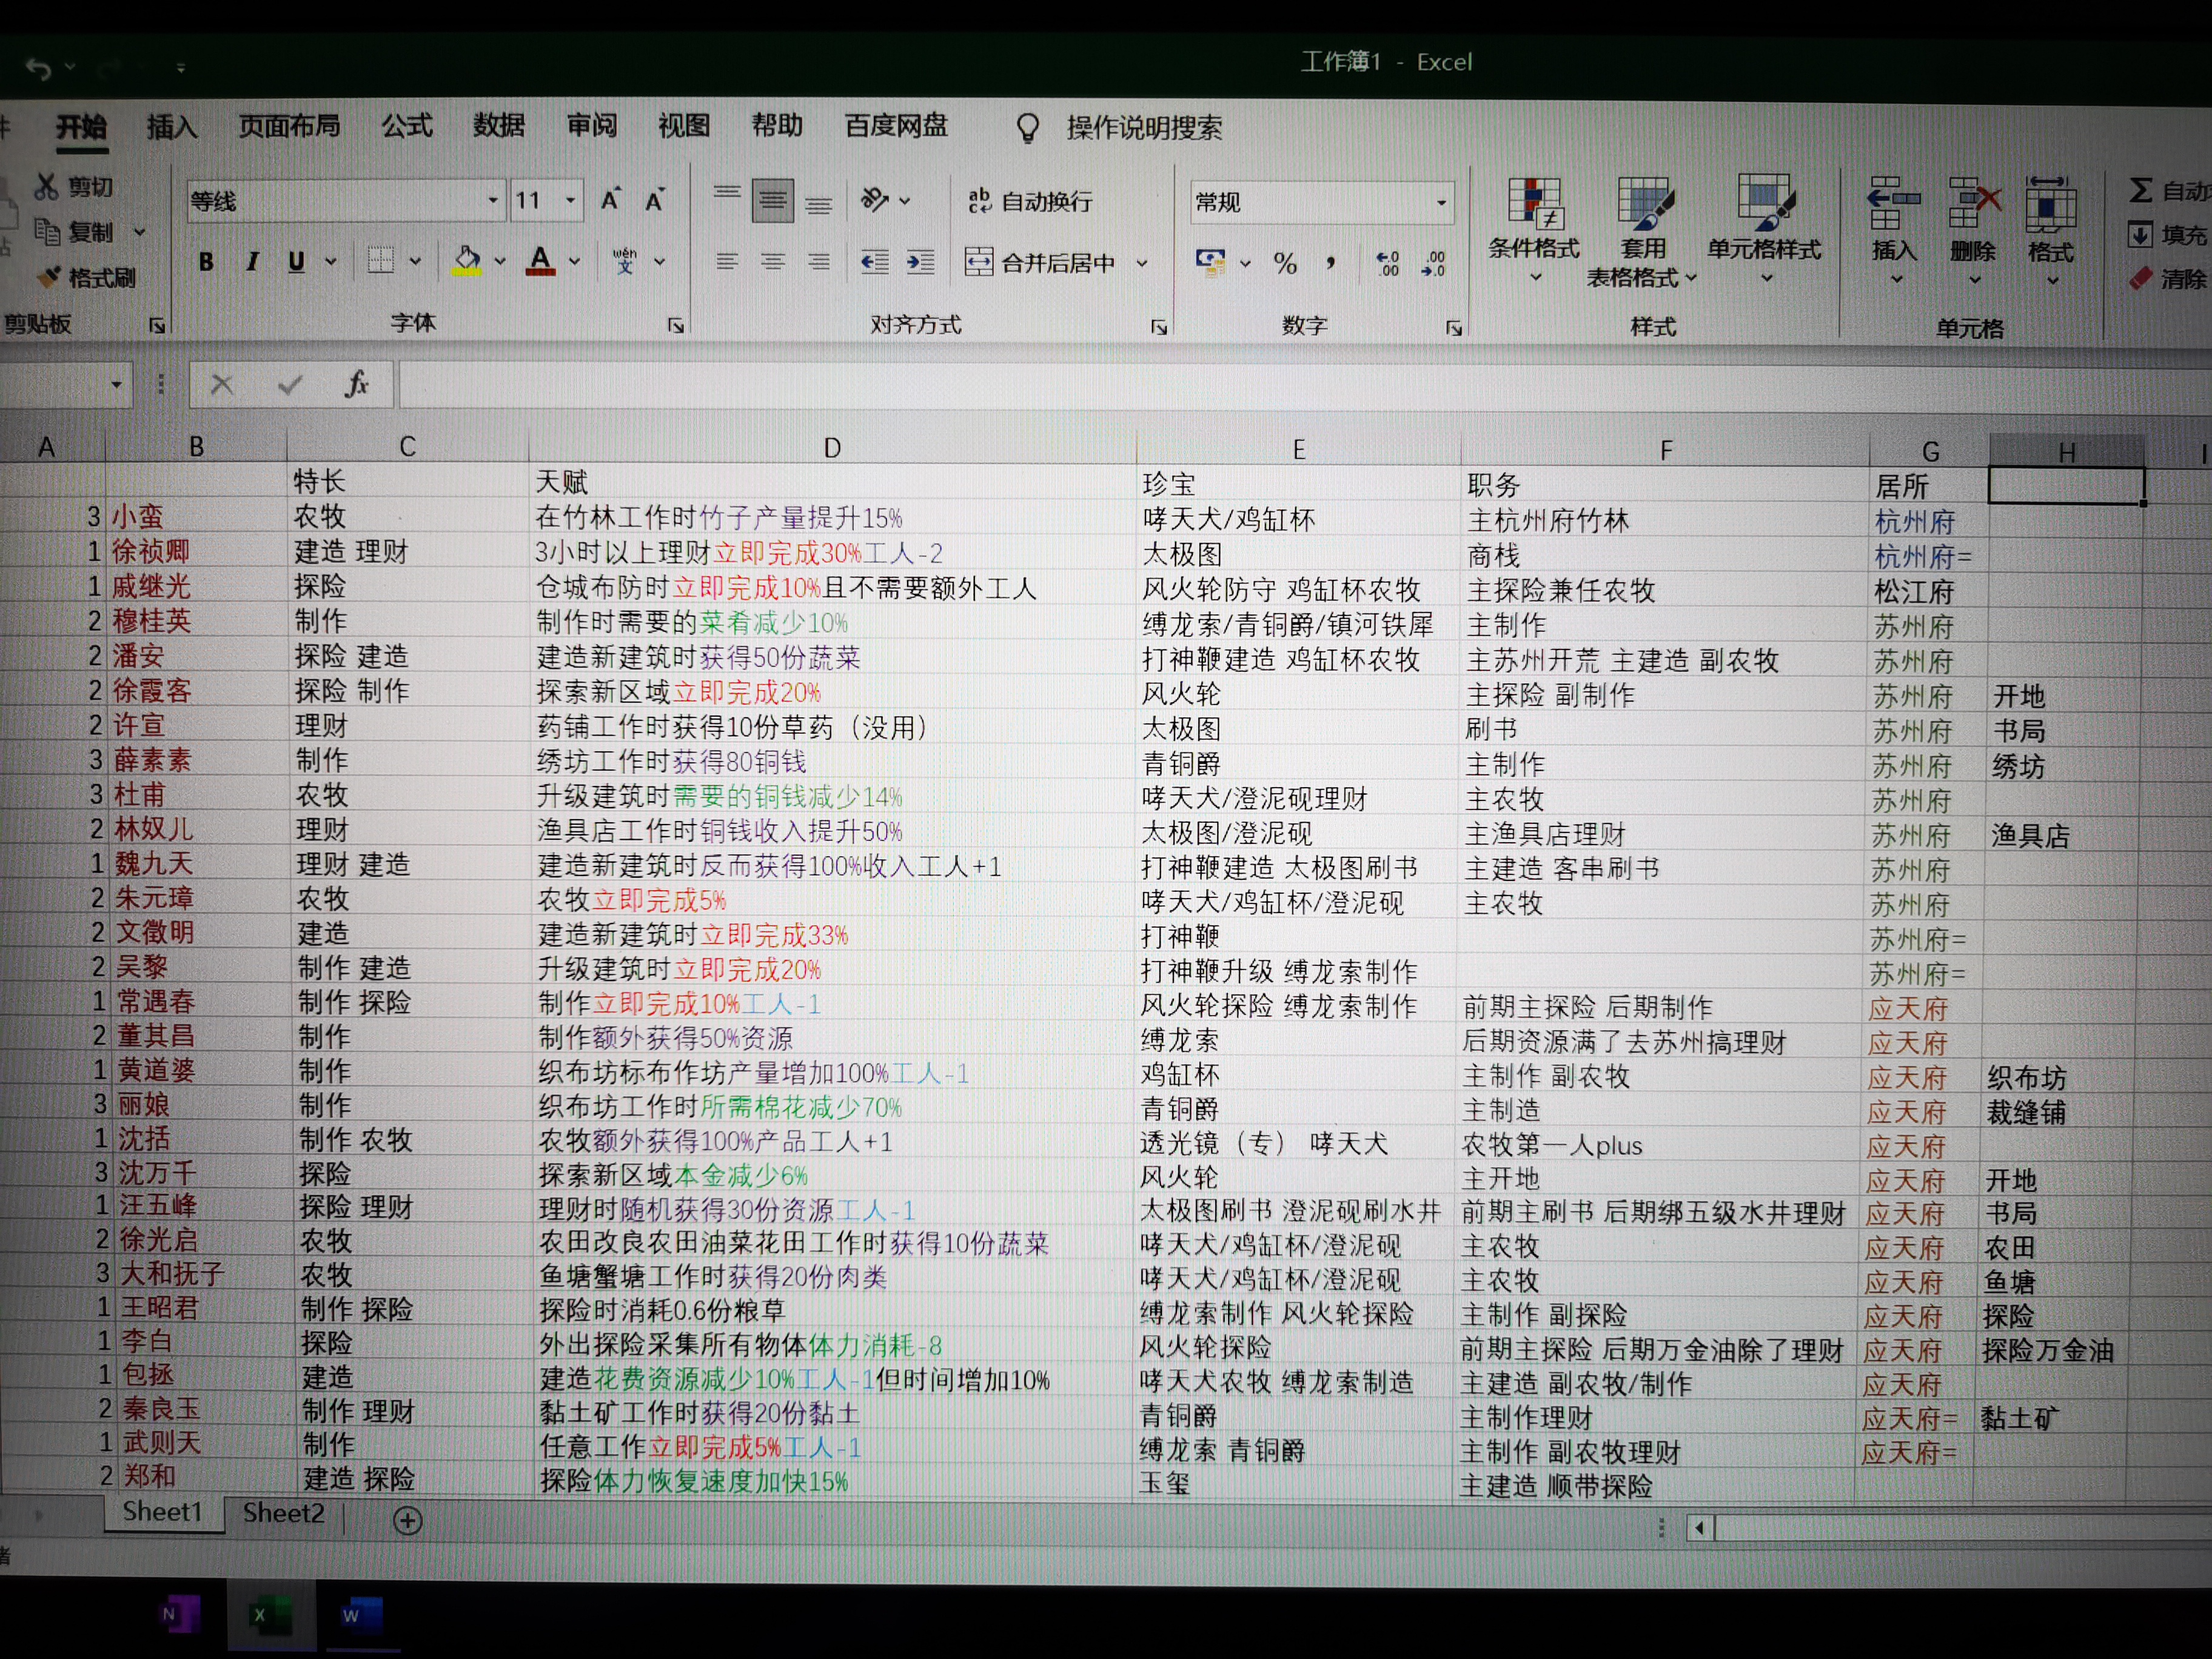Open Conditional Formatting (条件格式) menu
The height and width of the screenshot is (1659, 2212).
pos(1534,229)
